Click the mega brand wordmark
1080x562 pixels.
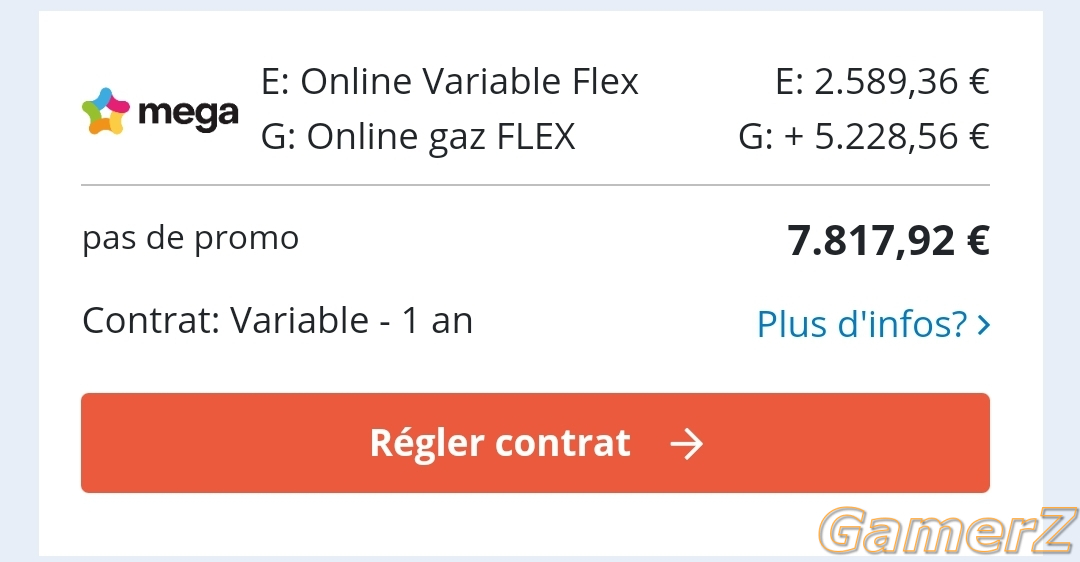point(188,114)
